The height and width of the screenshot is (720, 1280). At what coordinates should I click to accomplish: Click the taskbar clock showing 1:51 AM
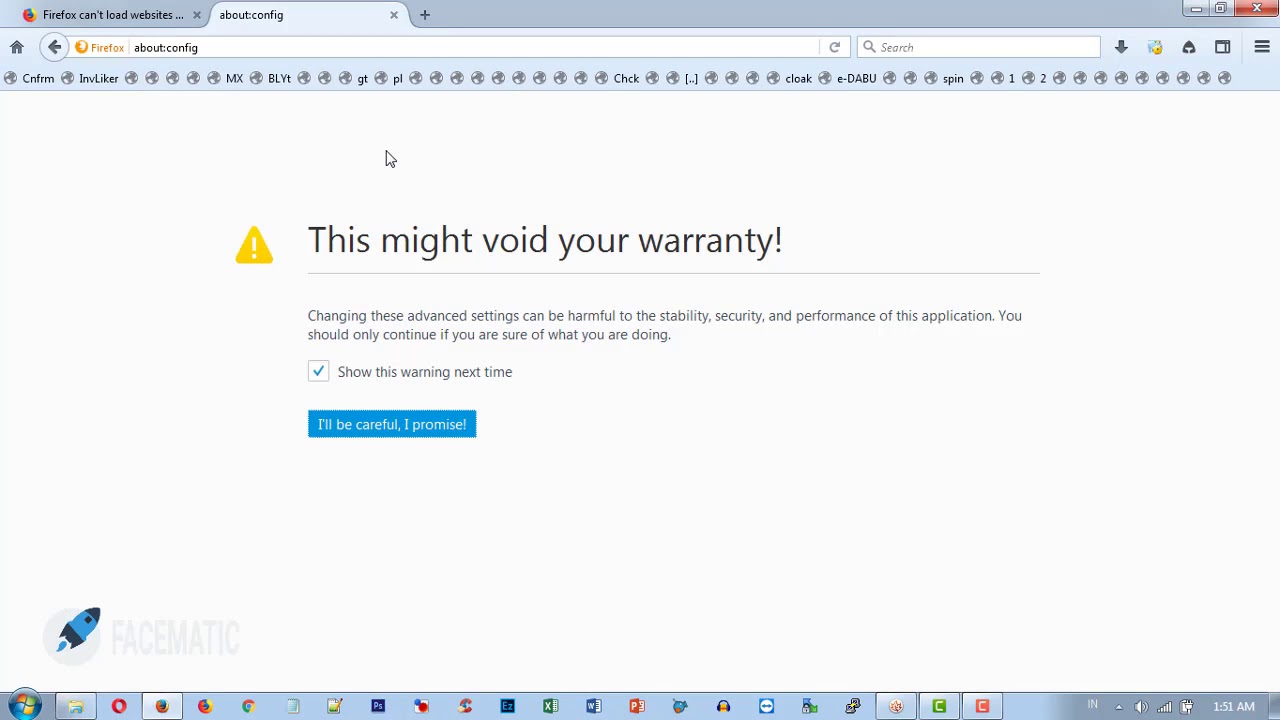coord(1233,707)
